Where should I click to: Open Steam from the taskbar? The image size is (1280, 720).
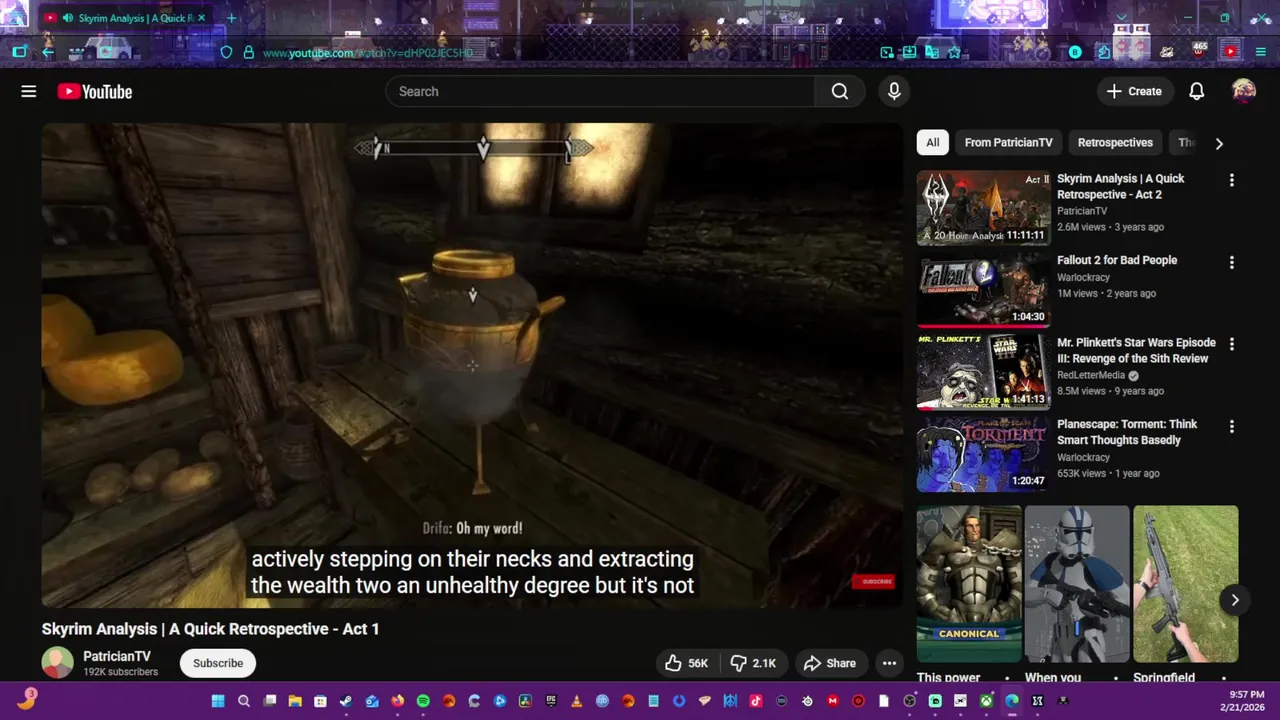[x=346, y=701]
